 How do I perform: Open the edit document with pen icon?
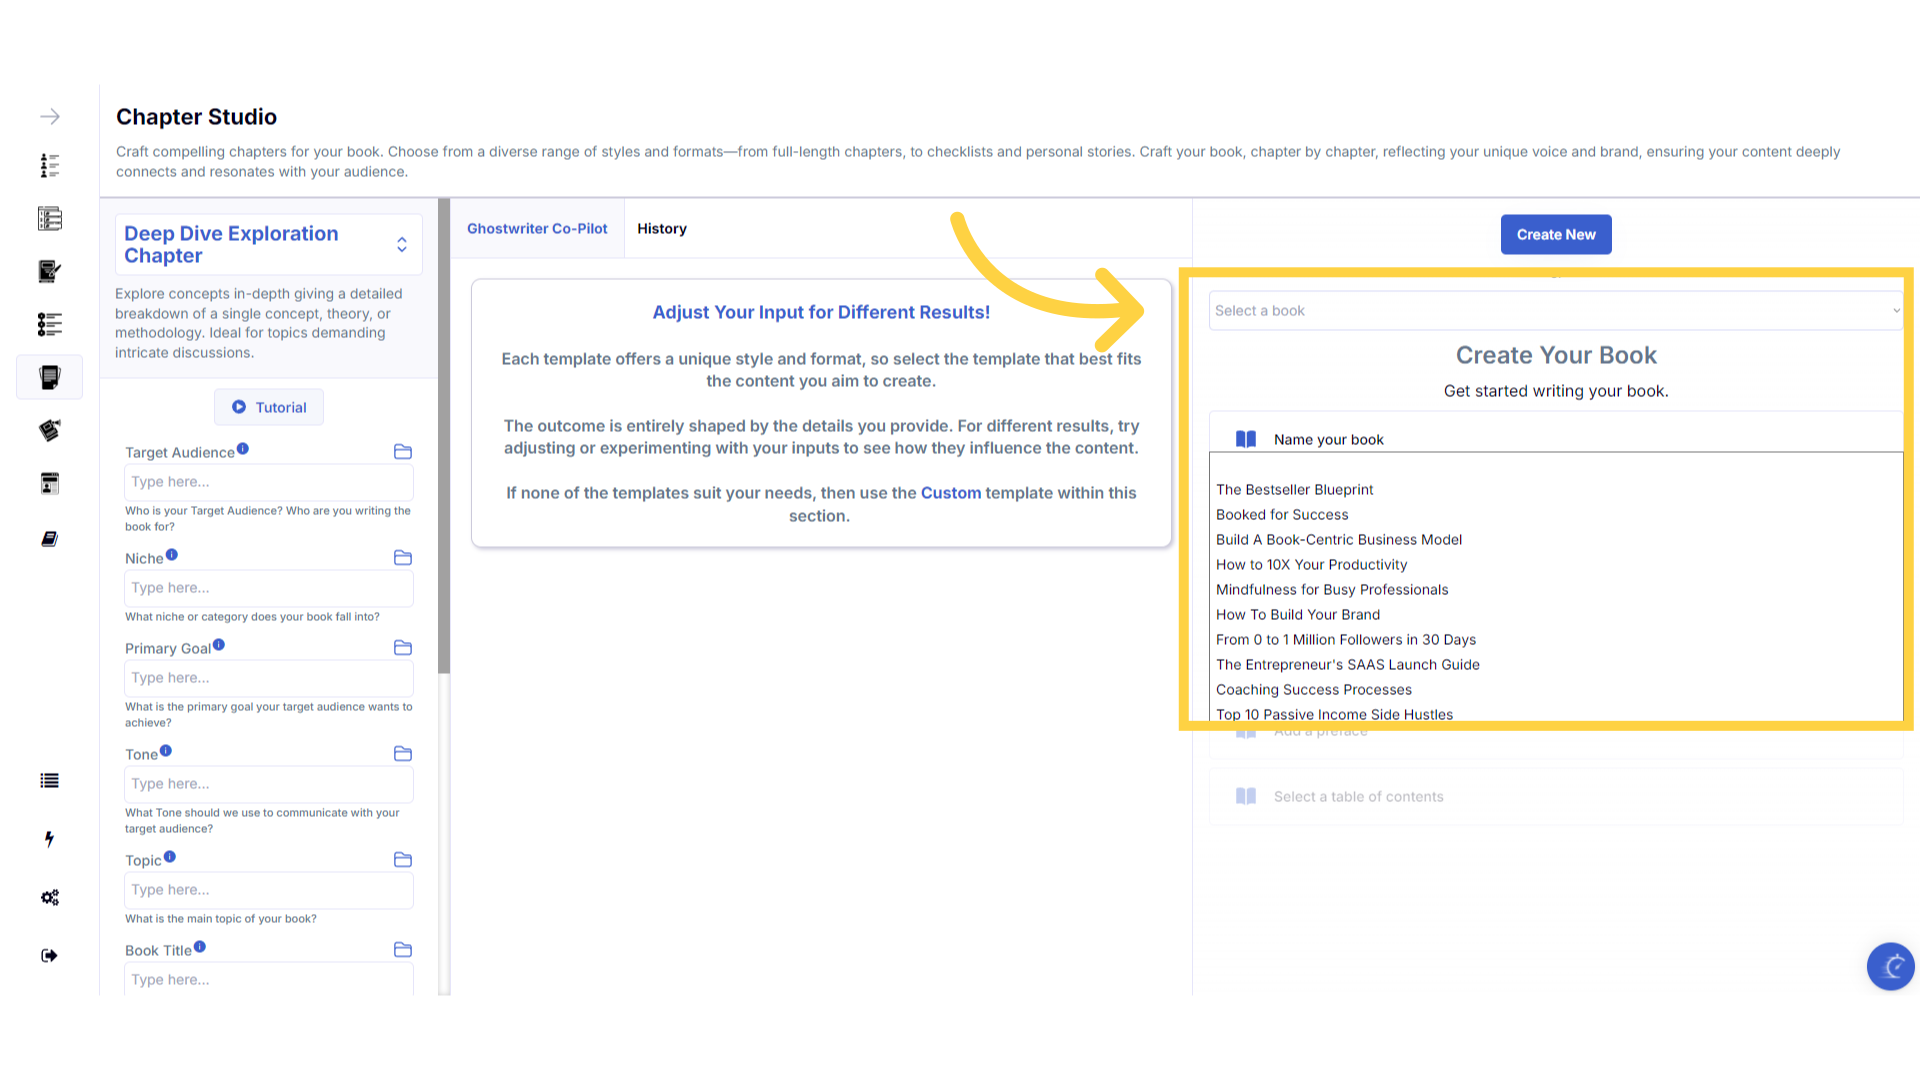click(x=50, y=271)
